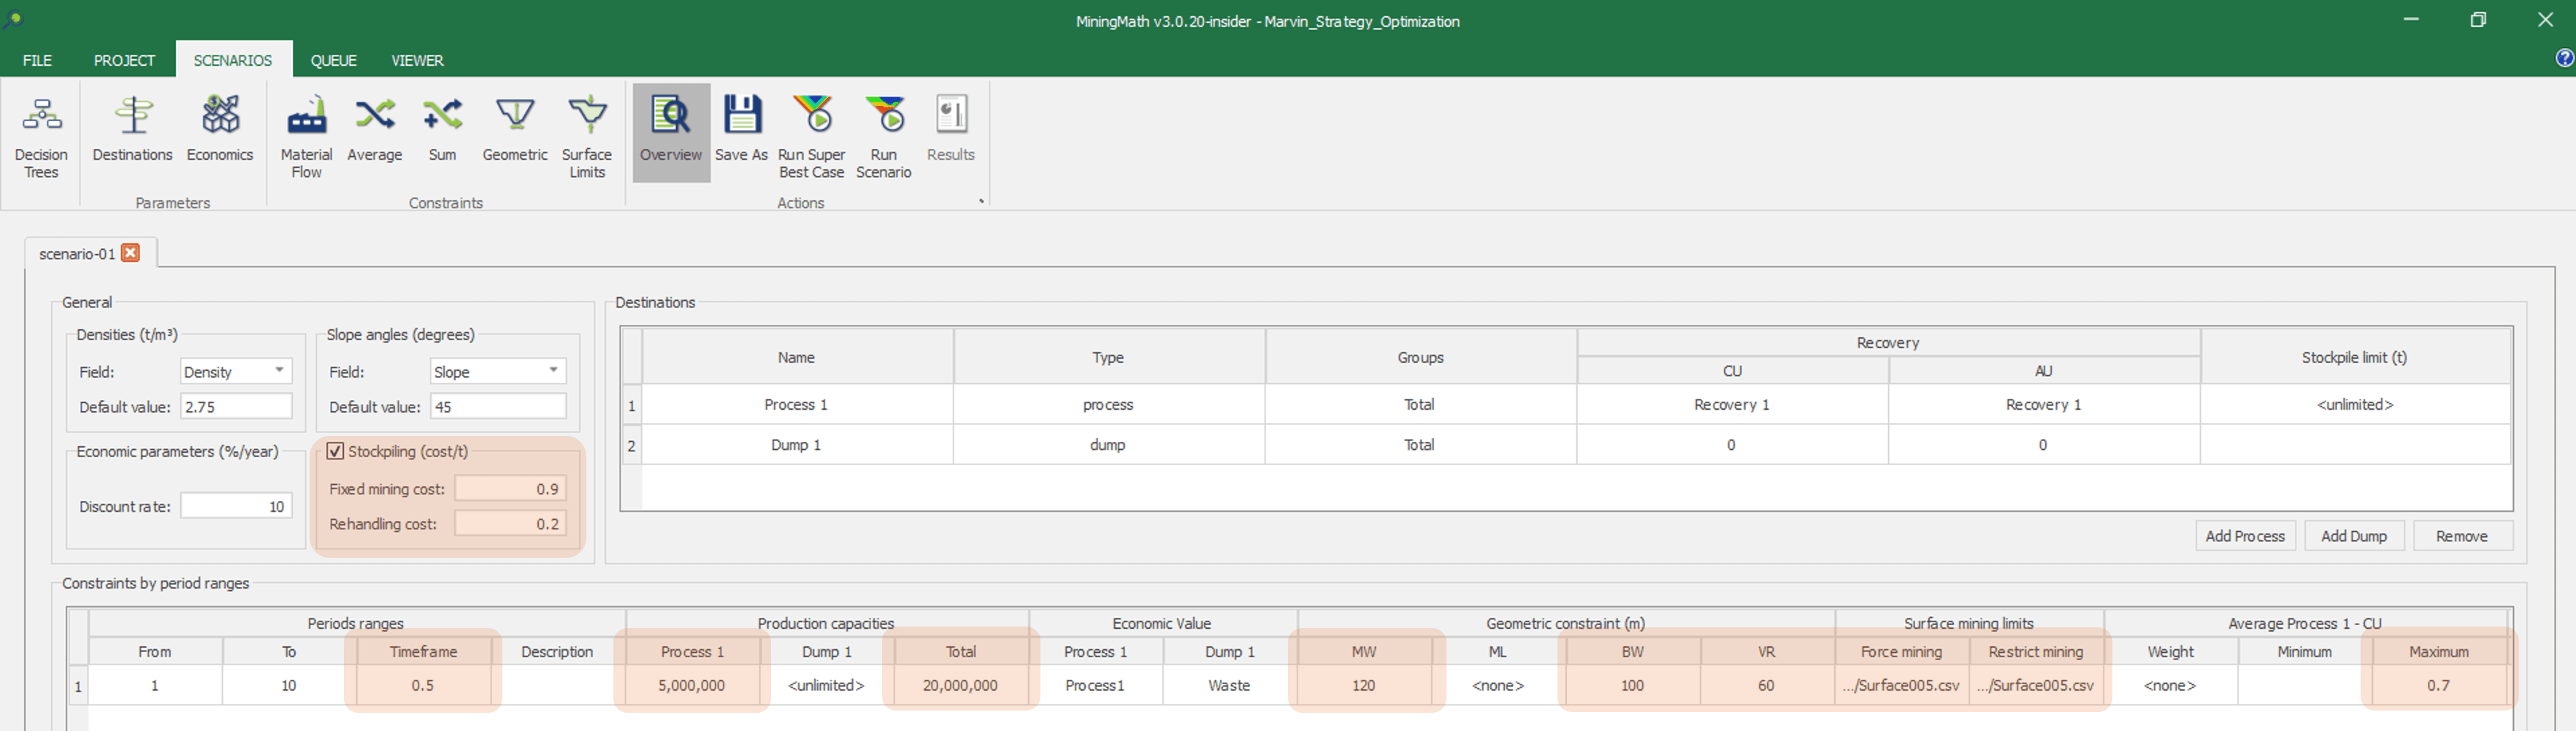
Task: Expand the Actions group dialog launcher
Action: point(981,202)
